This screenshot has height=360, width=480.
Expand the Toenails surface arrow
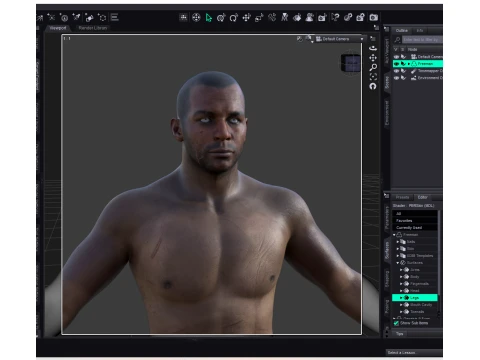point(401,312)
